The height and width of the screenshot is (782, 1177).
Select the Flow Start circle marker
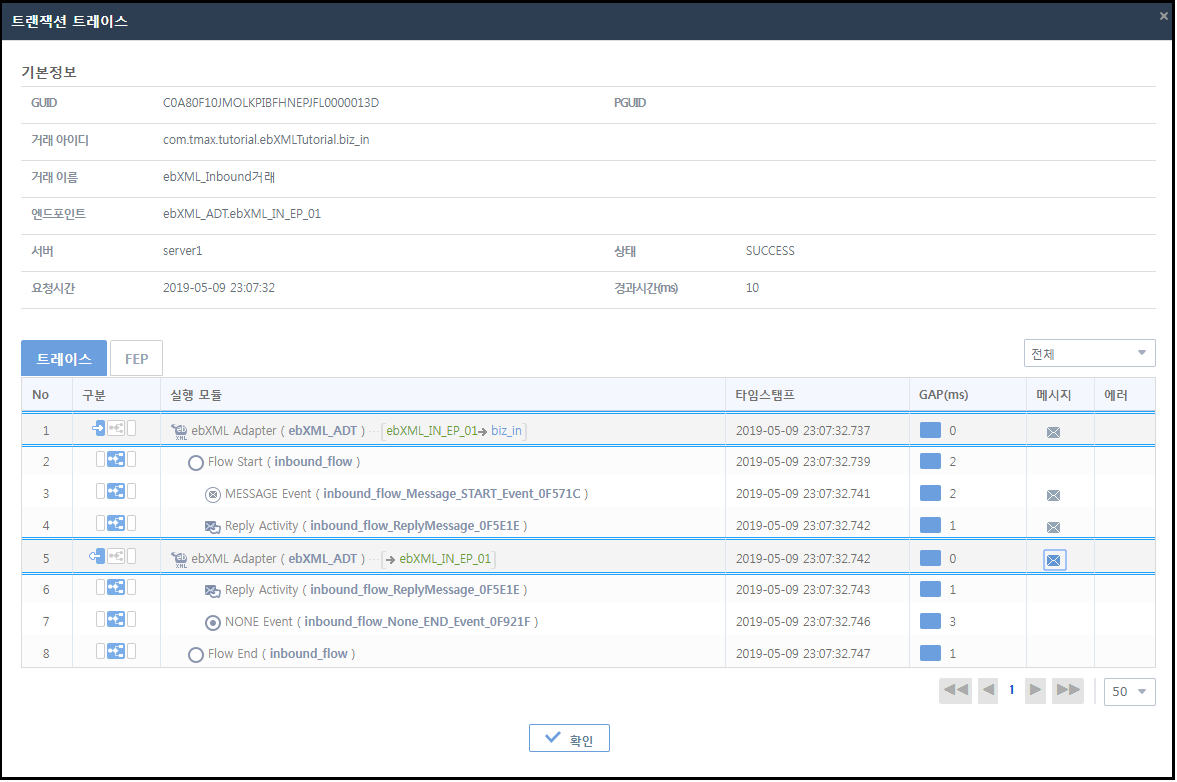(x=196, y=462)
